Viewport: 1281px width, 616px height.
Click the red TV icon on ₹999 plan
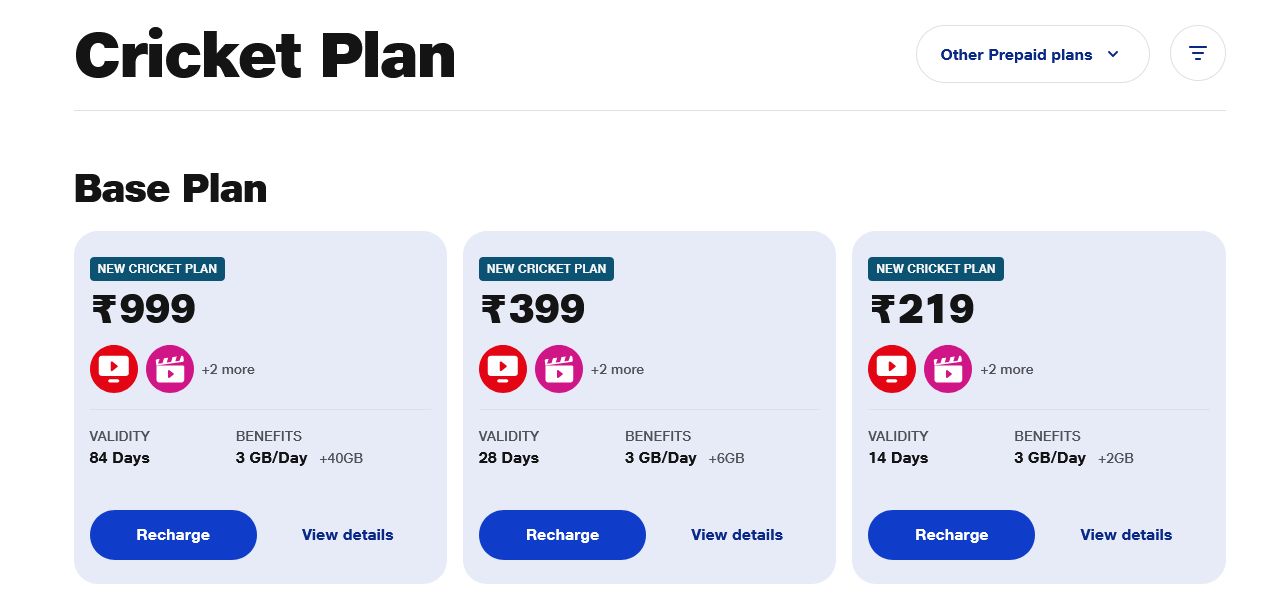(114, 369)
